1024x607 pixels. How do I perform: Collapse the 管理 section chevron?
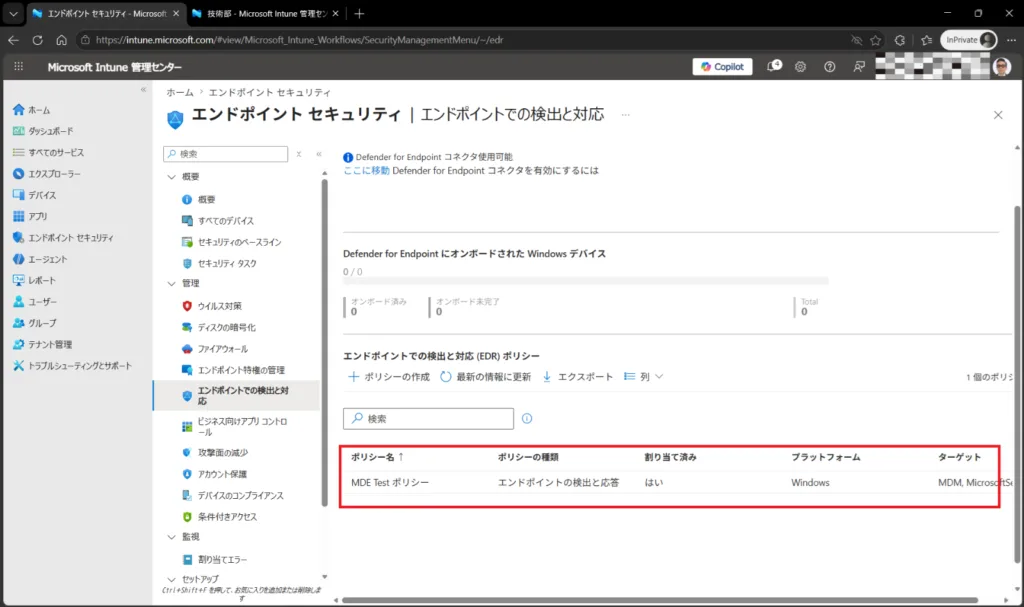click(x=172, y=284)
